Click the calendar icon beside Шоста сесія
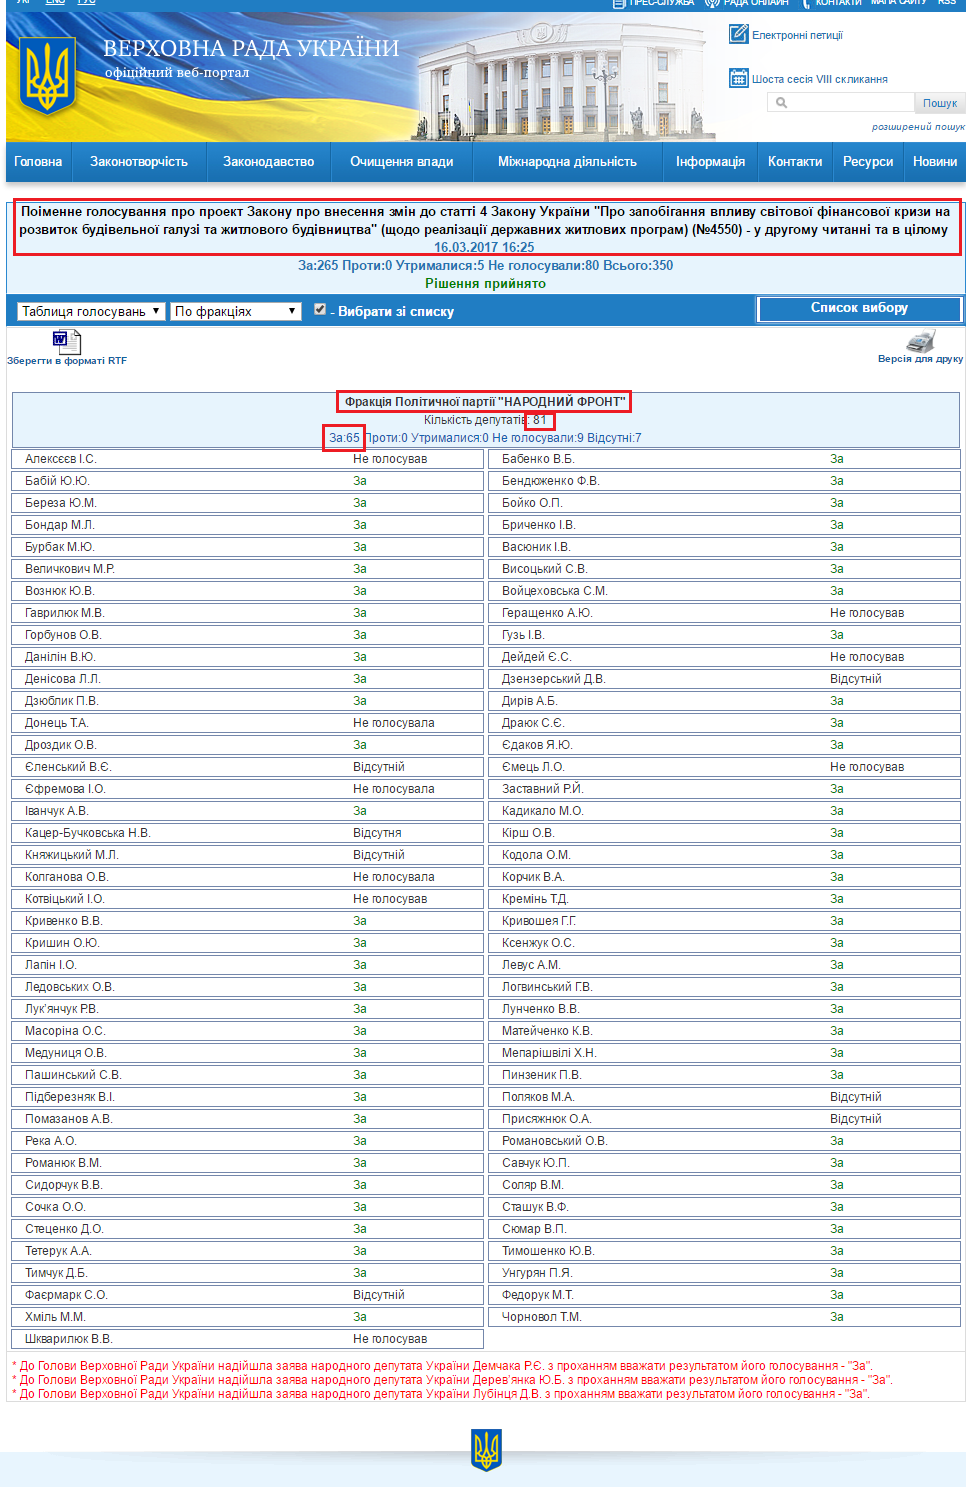Image resolution: width=966 pixels, height=1487 pixels. [x=739, y=78]
